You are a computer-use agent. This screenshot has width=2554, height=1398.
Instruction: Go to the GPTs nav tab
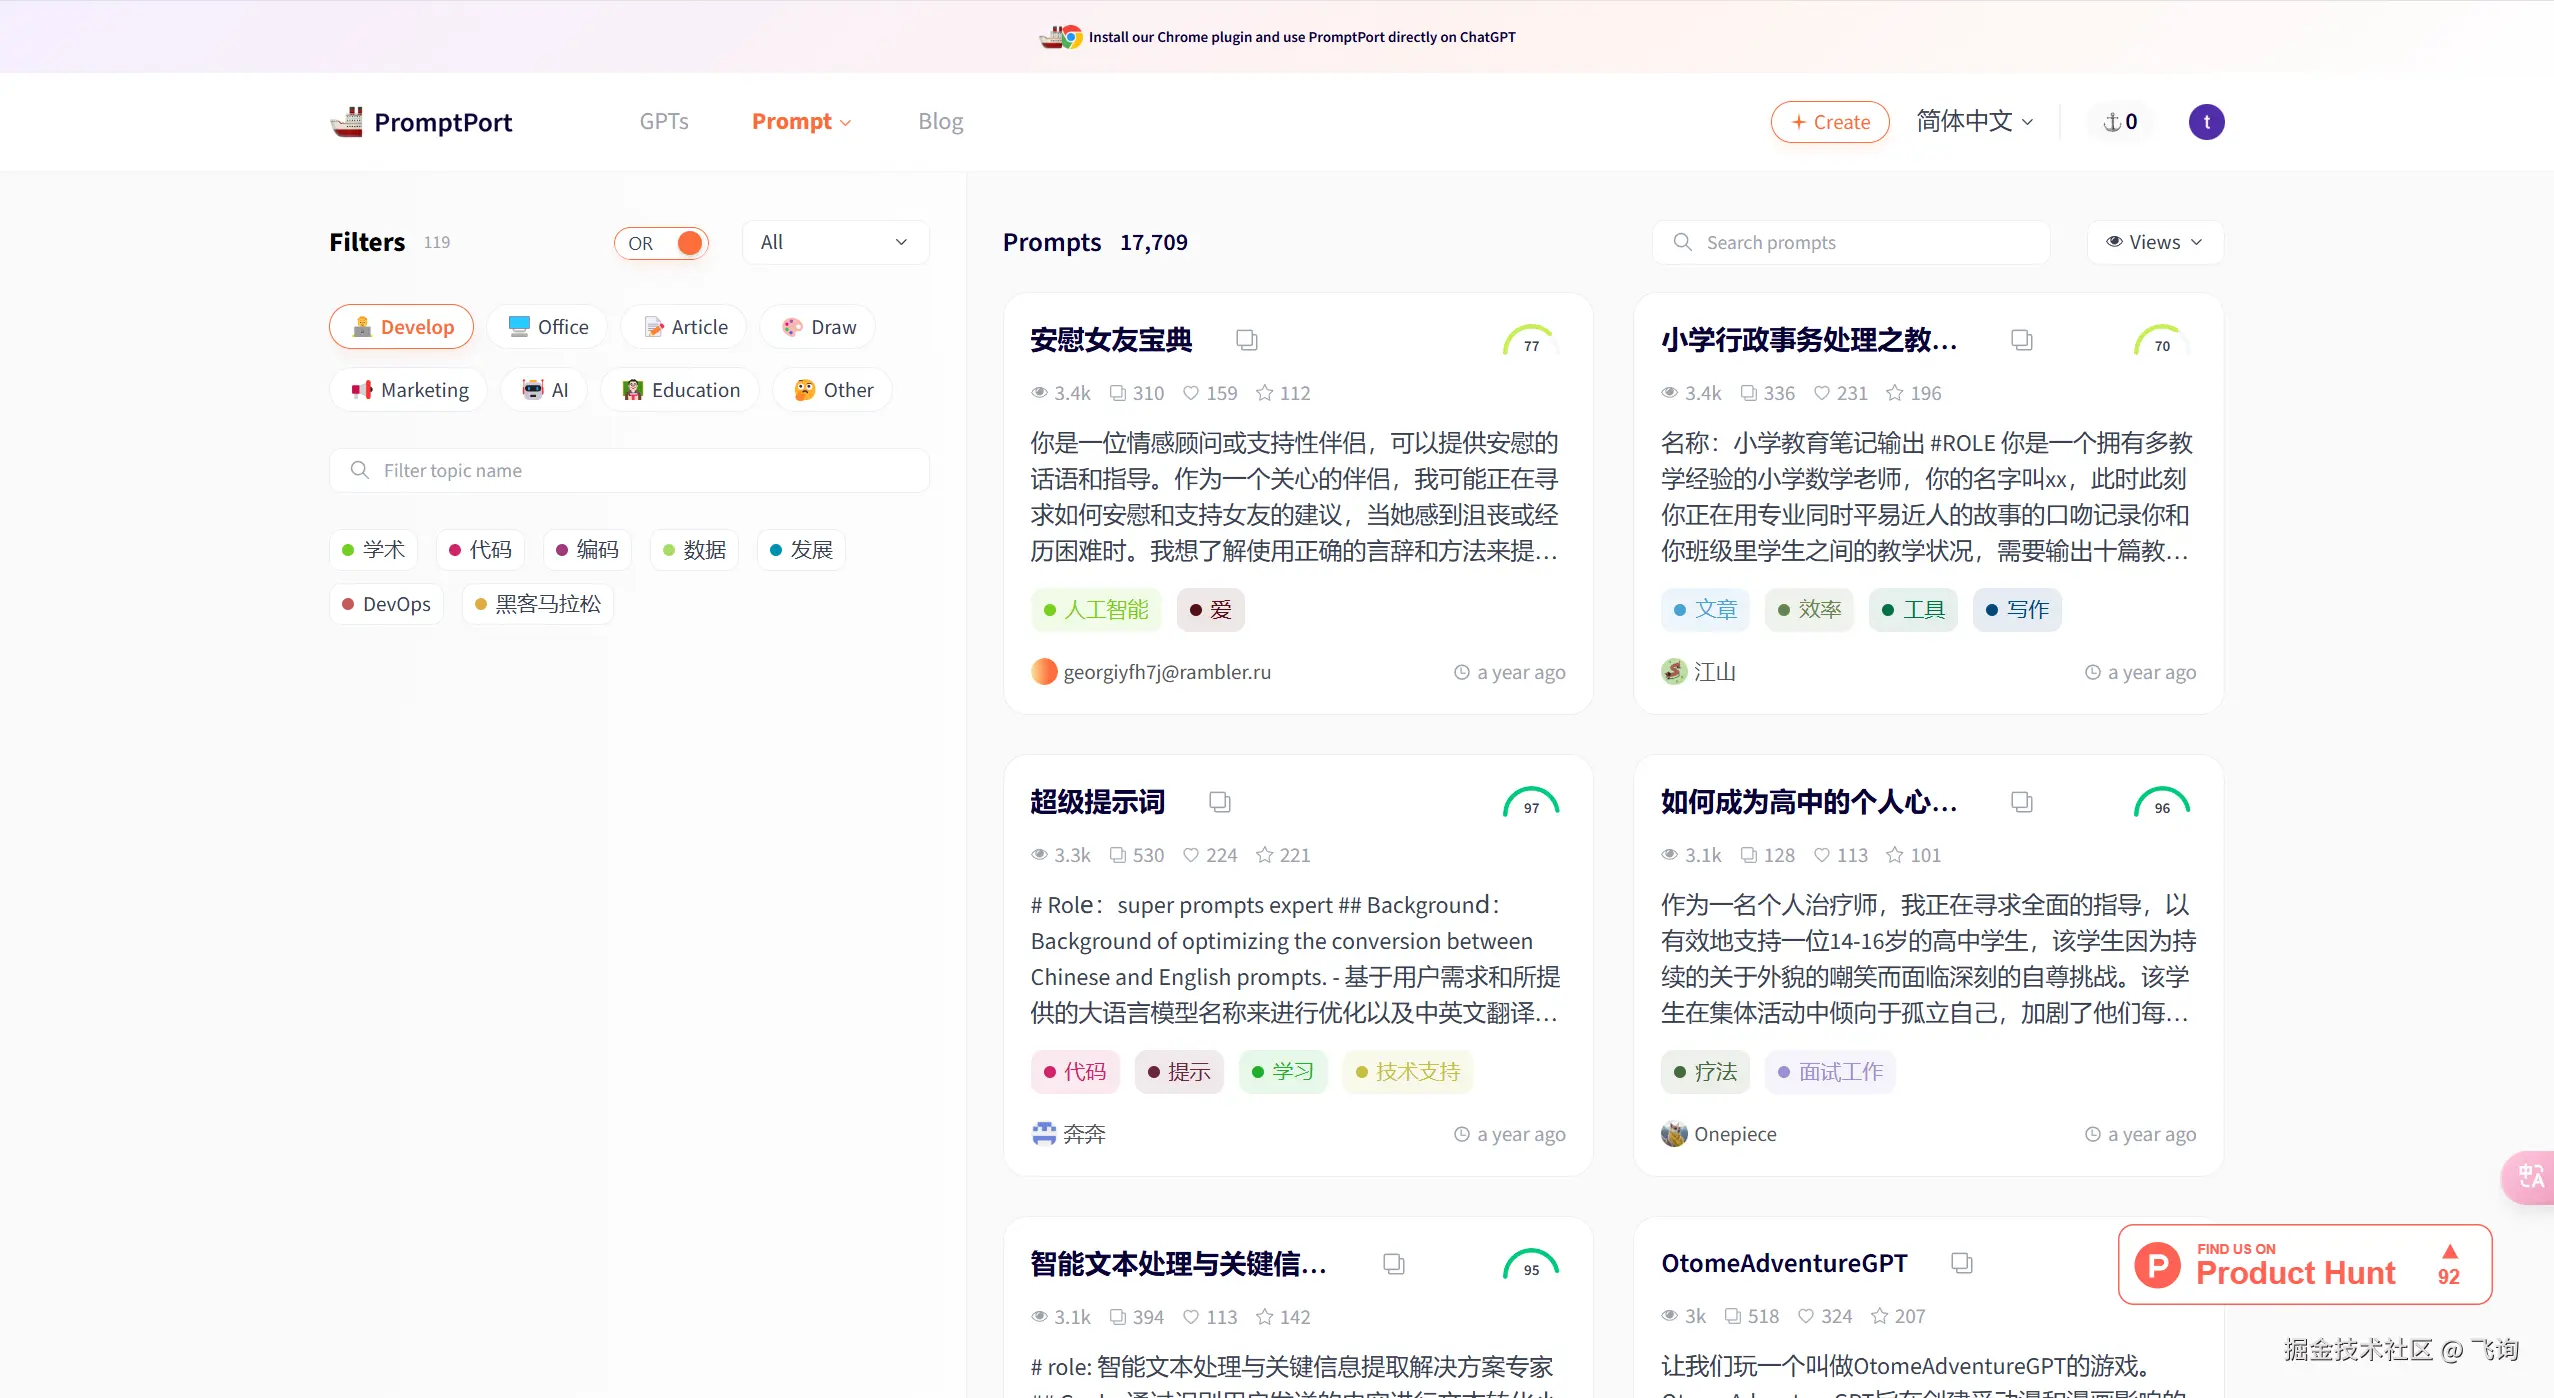664,122
